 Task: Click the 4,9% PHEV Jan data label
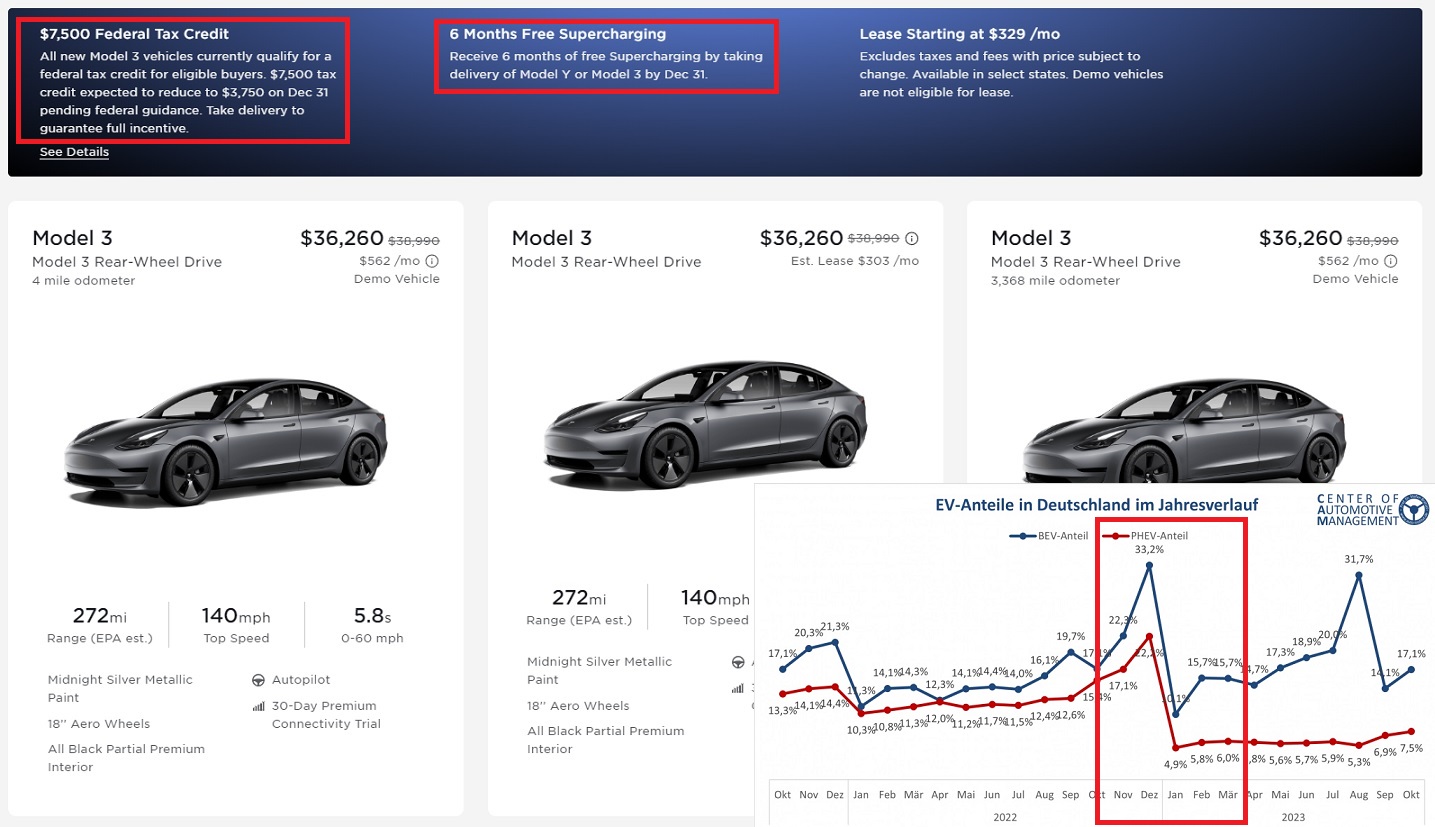pyautogui.click(x=1175, y=764)
